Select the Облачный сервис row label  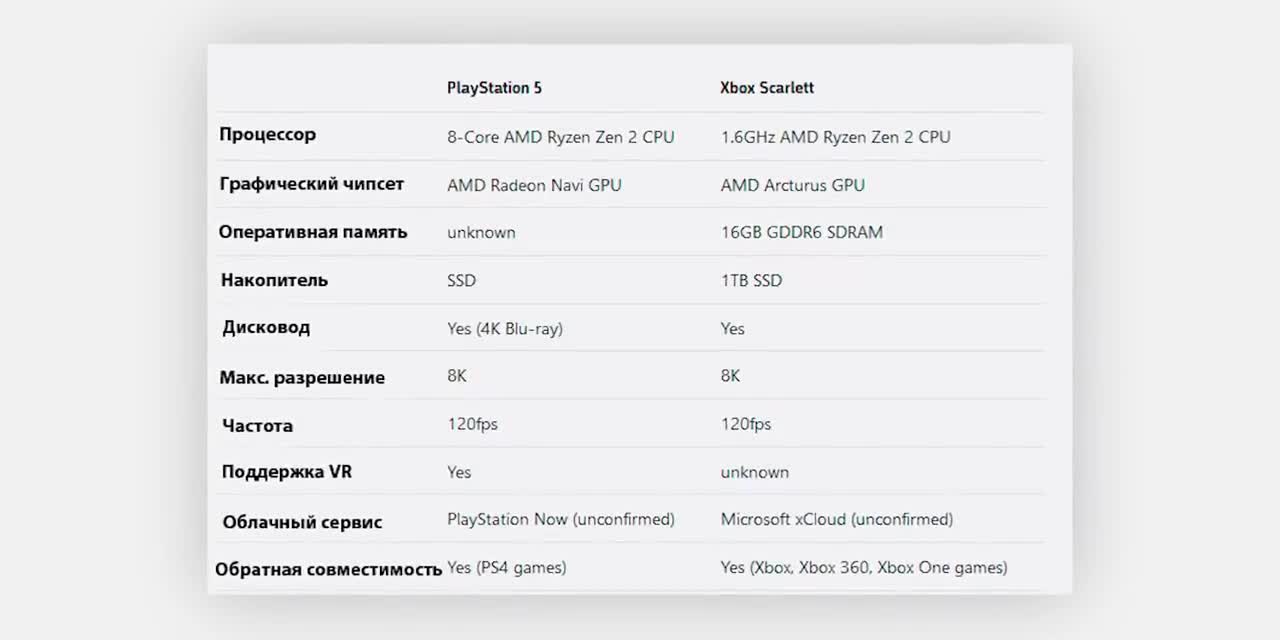click(x=302, y=522)
